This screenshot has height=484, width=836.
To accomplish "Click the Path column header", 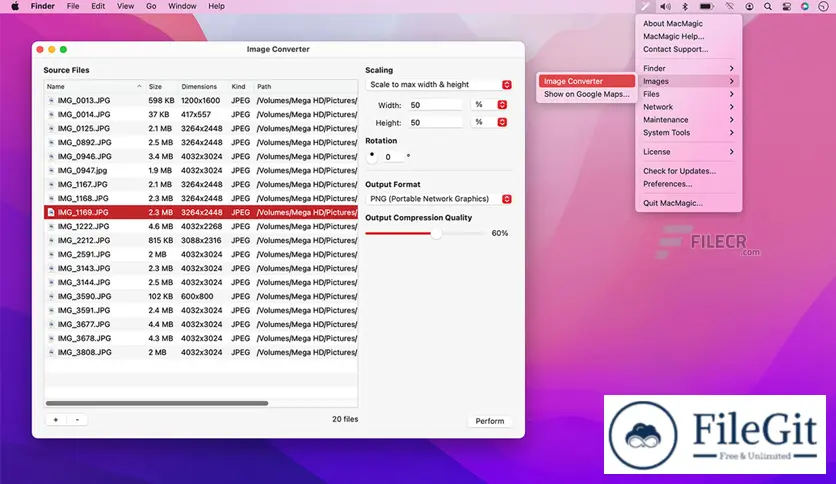I will [x=306, y=86].
